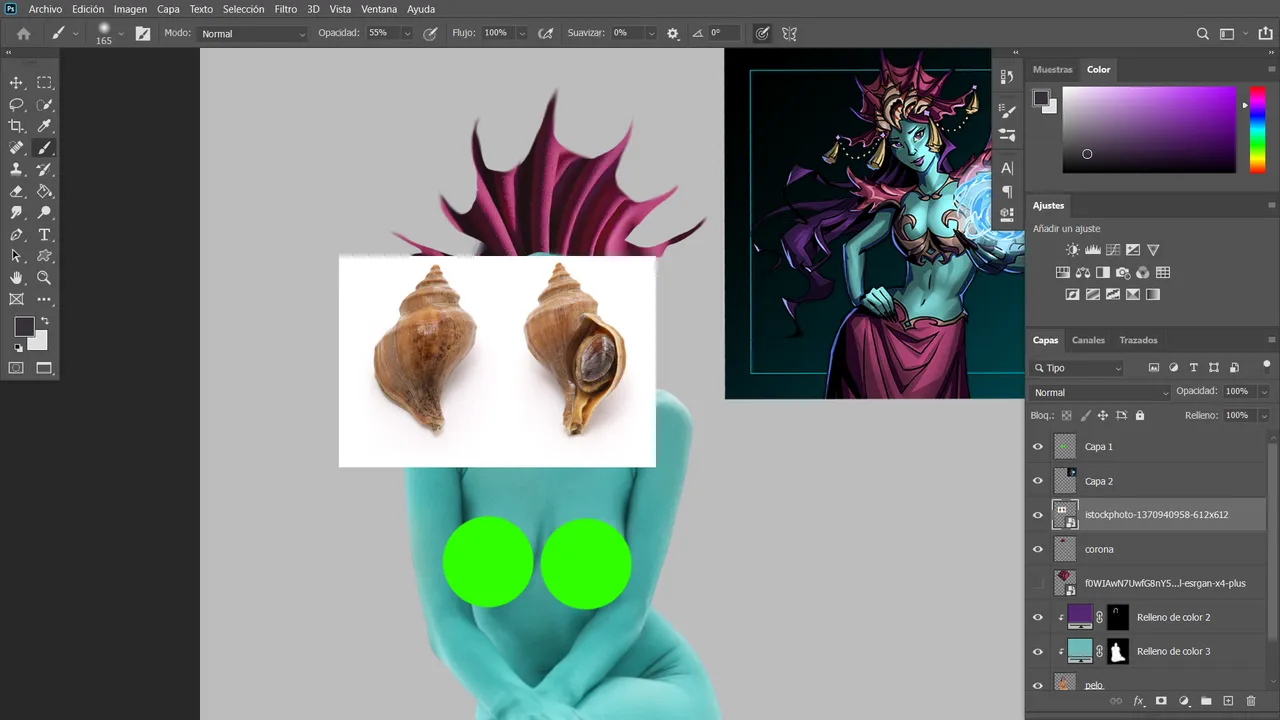The image size is (1280, 720).
Task: Select the Healing Brush tool
Action: pyautogui.click(x=16, y=148)
